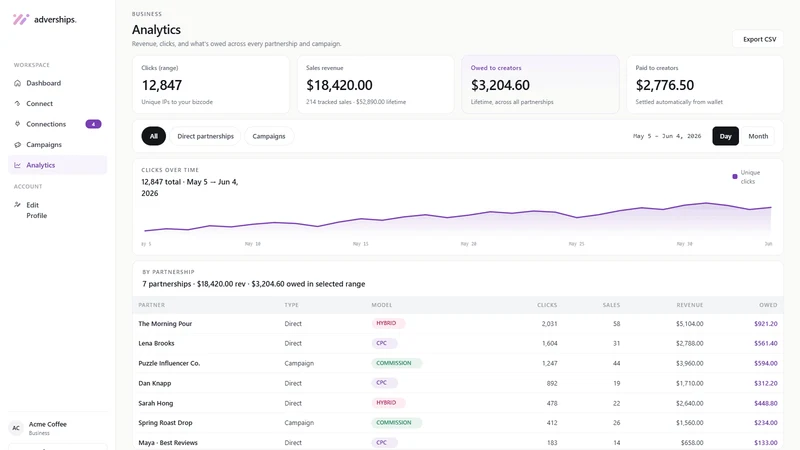Sort by the CLICKS column header
Viewport: 800px width, 450px height.
click(547, 305)
